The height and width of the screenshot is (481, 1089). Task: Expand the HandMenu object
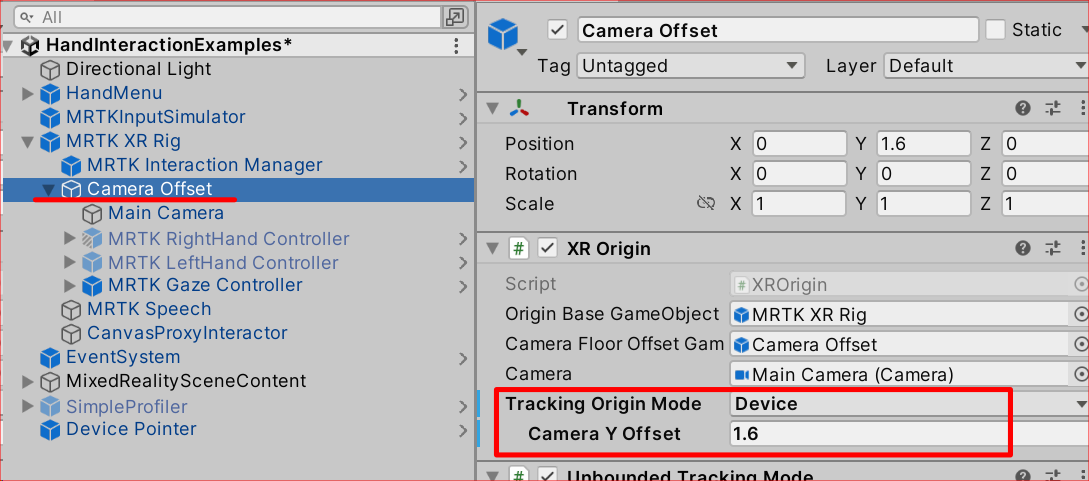tap(28, 93)
